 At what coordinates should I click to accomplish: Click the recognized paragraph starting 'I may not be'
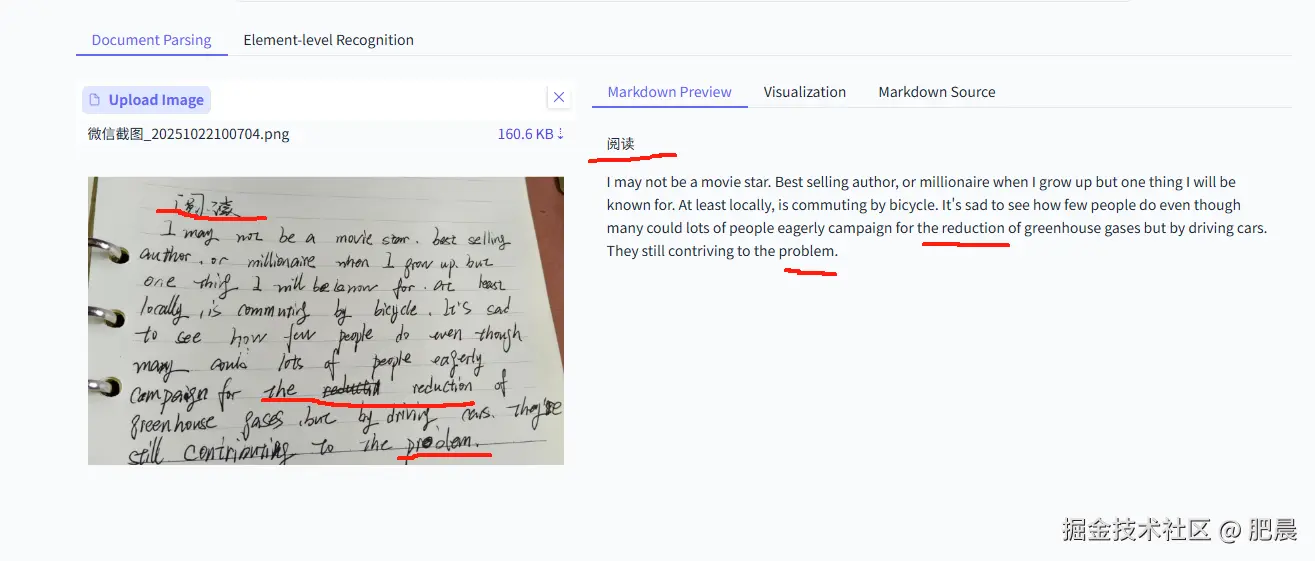[x=937, y=216]
